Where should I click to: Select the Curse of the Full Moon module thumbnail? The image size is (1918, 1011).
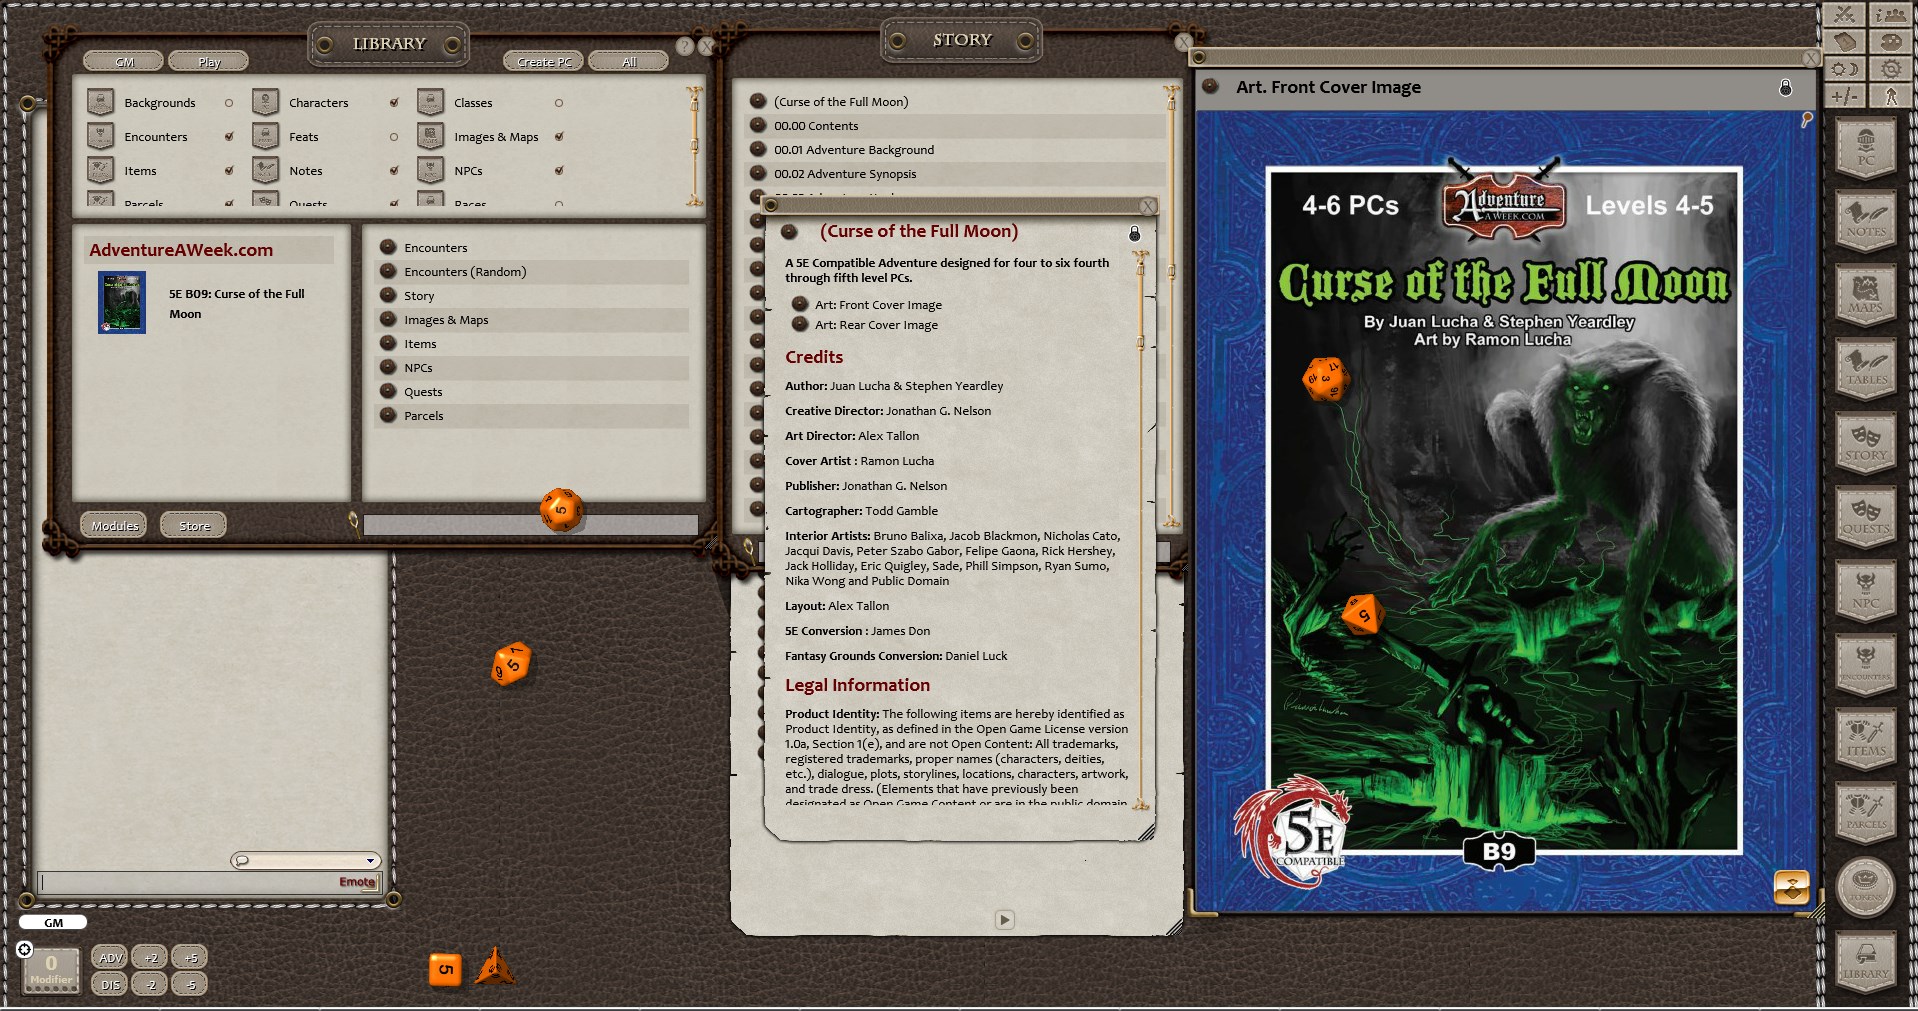tap(120, 302)
